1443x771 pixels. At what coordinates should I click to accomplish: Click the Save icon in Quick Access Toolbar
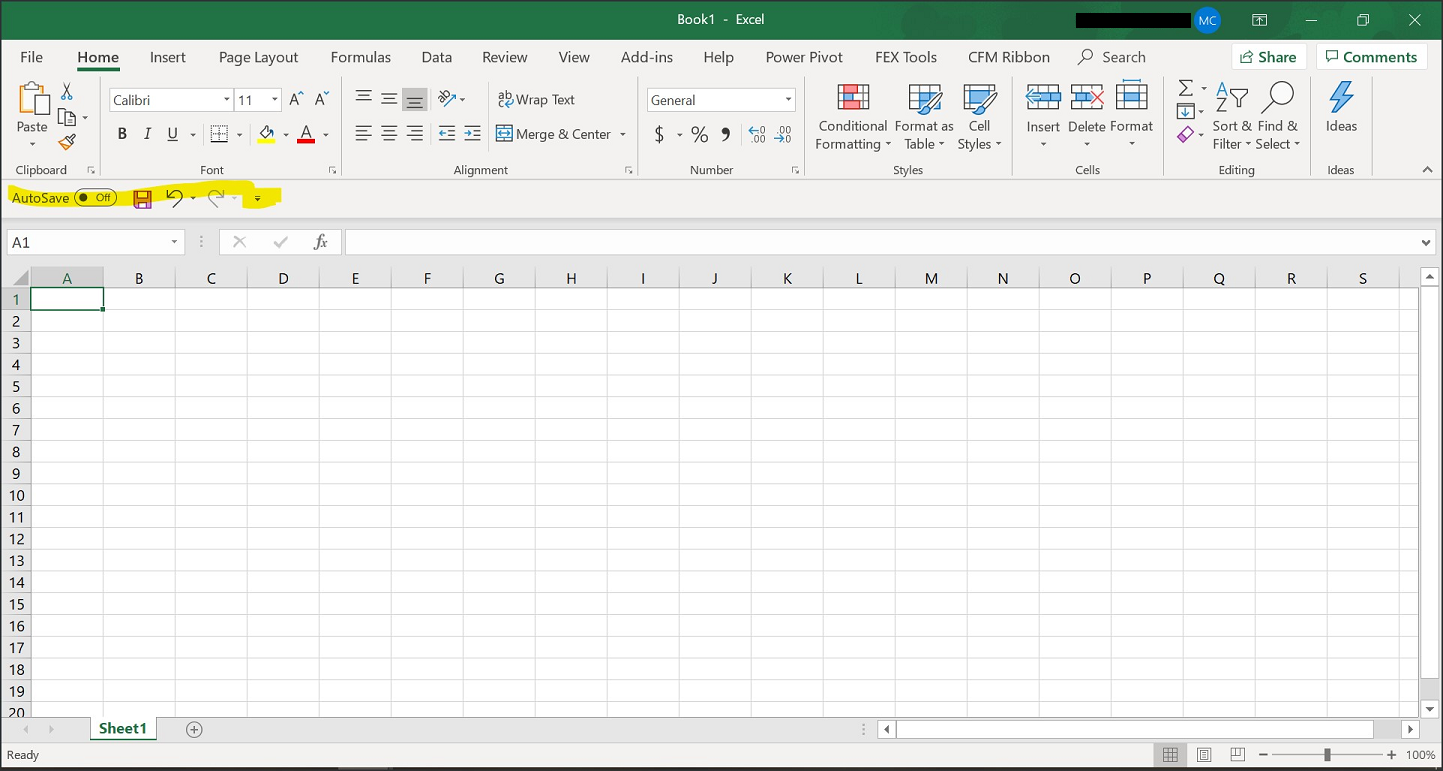tap(143, 198)
